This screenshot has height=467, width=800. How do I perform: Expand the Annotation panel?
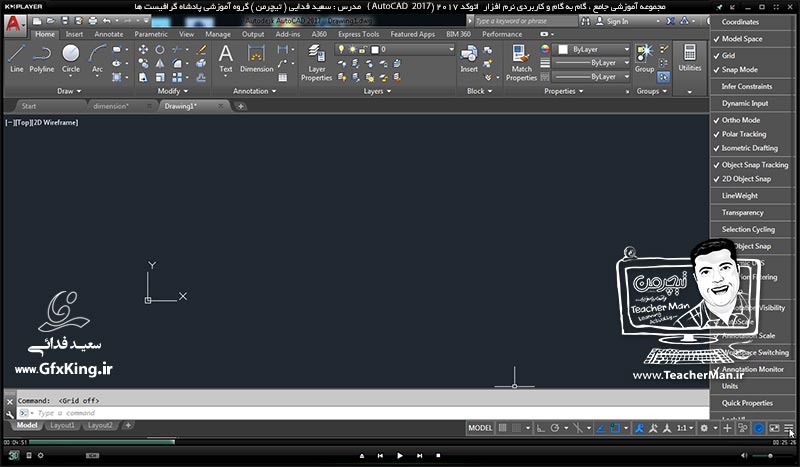click(254, 91)
